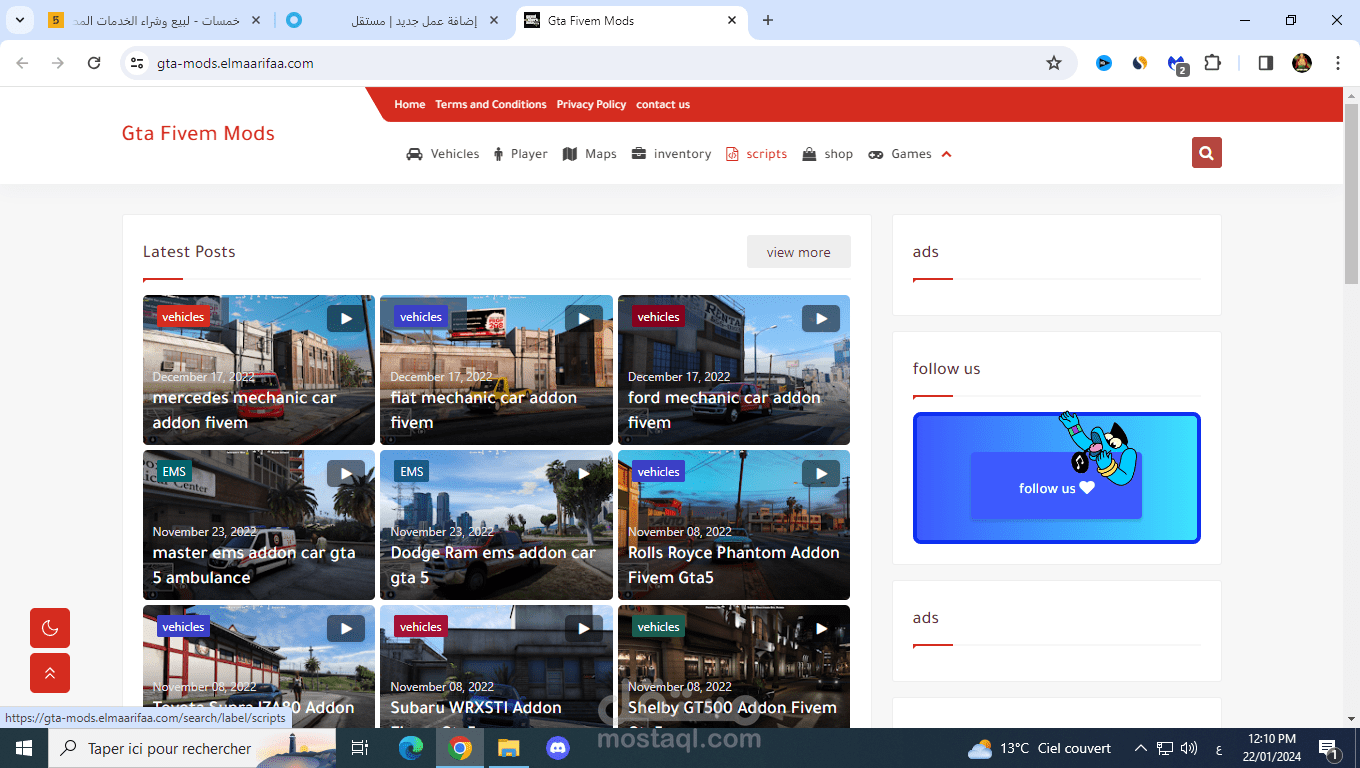Image resolution: width=1360 pixels, height=768 pixels.
Task: Click the extension icon with badge 2
Action: click(1177, 64)
